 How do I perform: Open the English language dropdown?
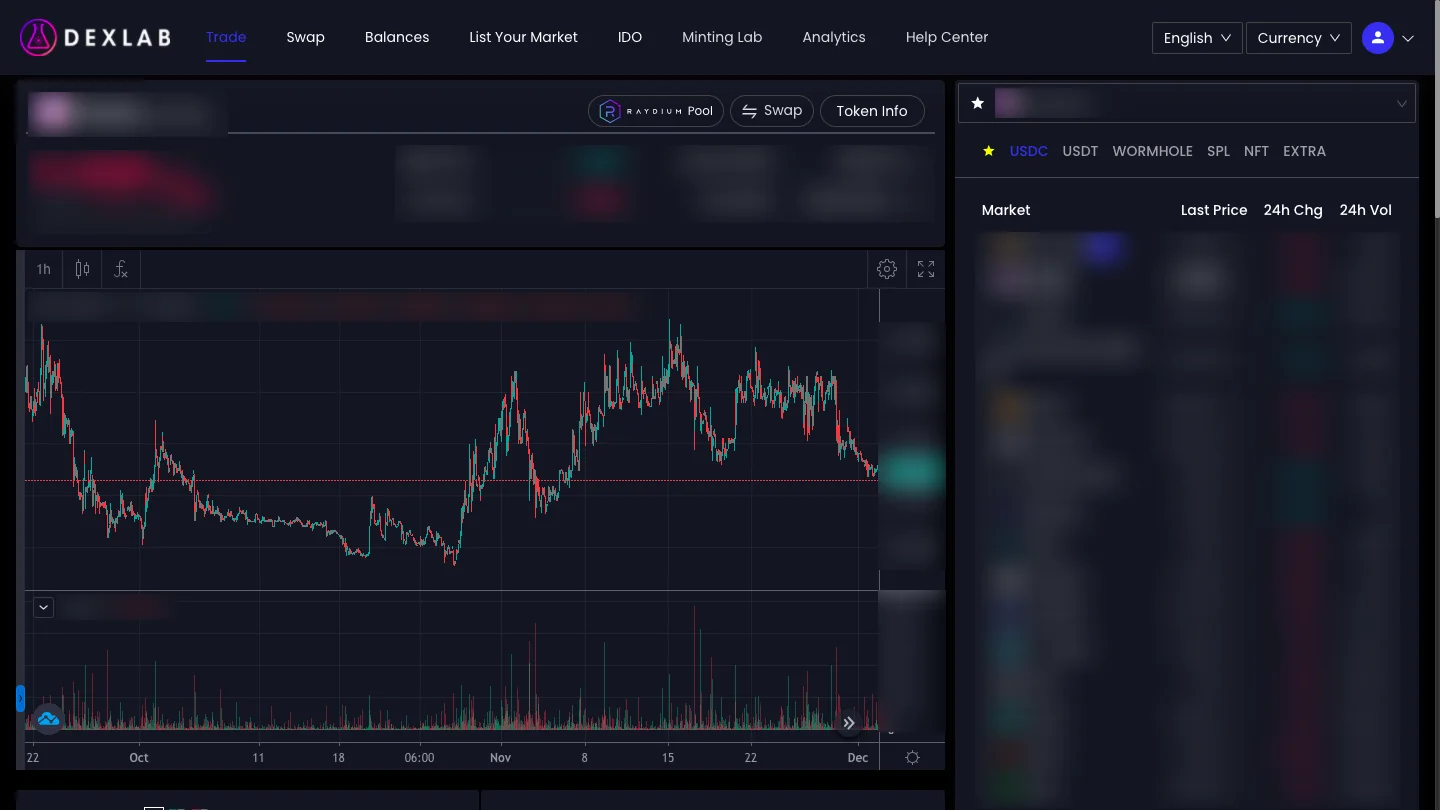[1197, 38]
